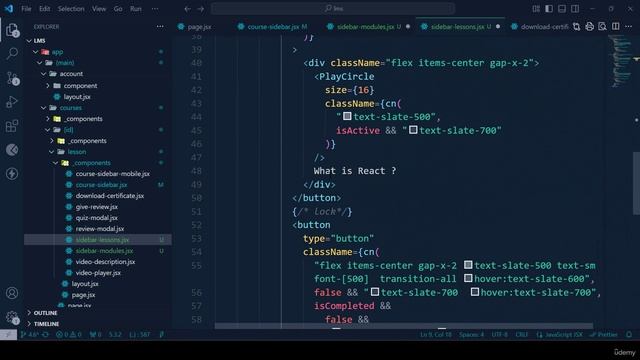Expand the TIMELINE section

46,324
